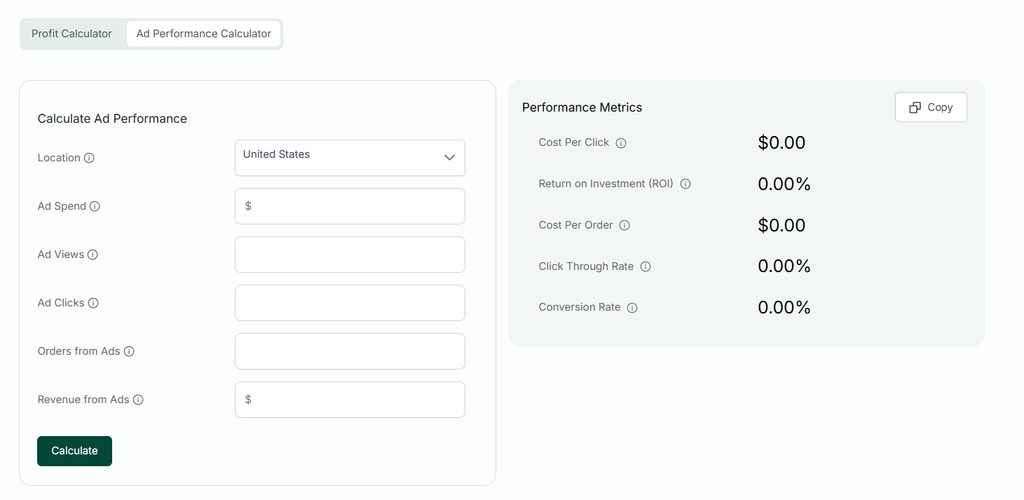
Task: Click the Ad Clicks info icon
Action: pyautogui.click(x=93, y=303)
